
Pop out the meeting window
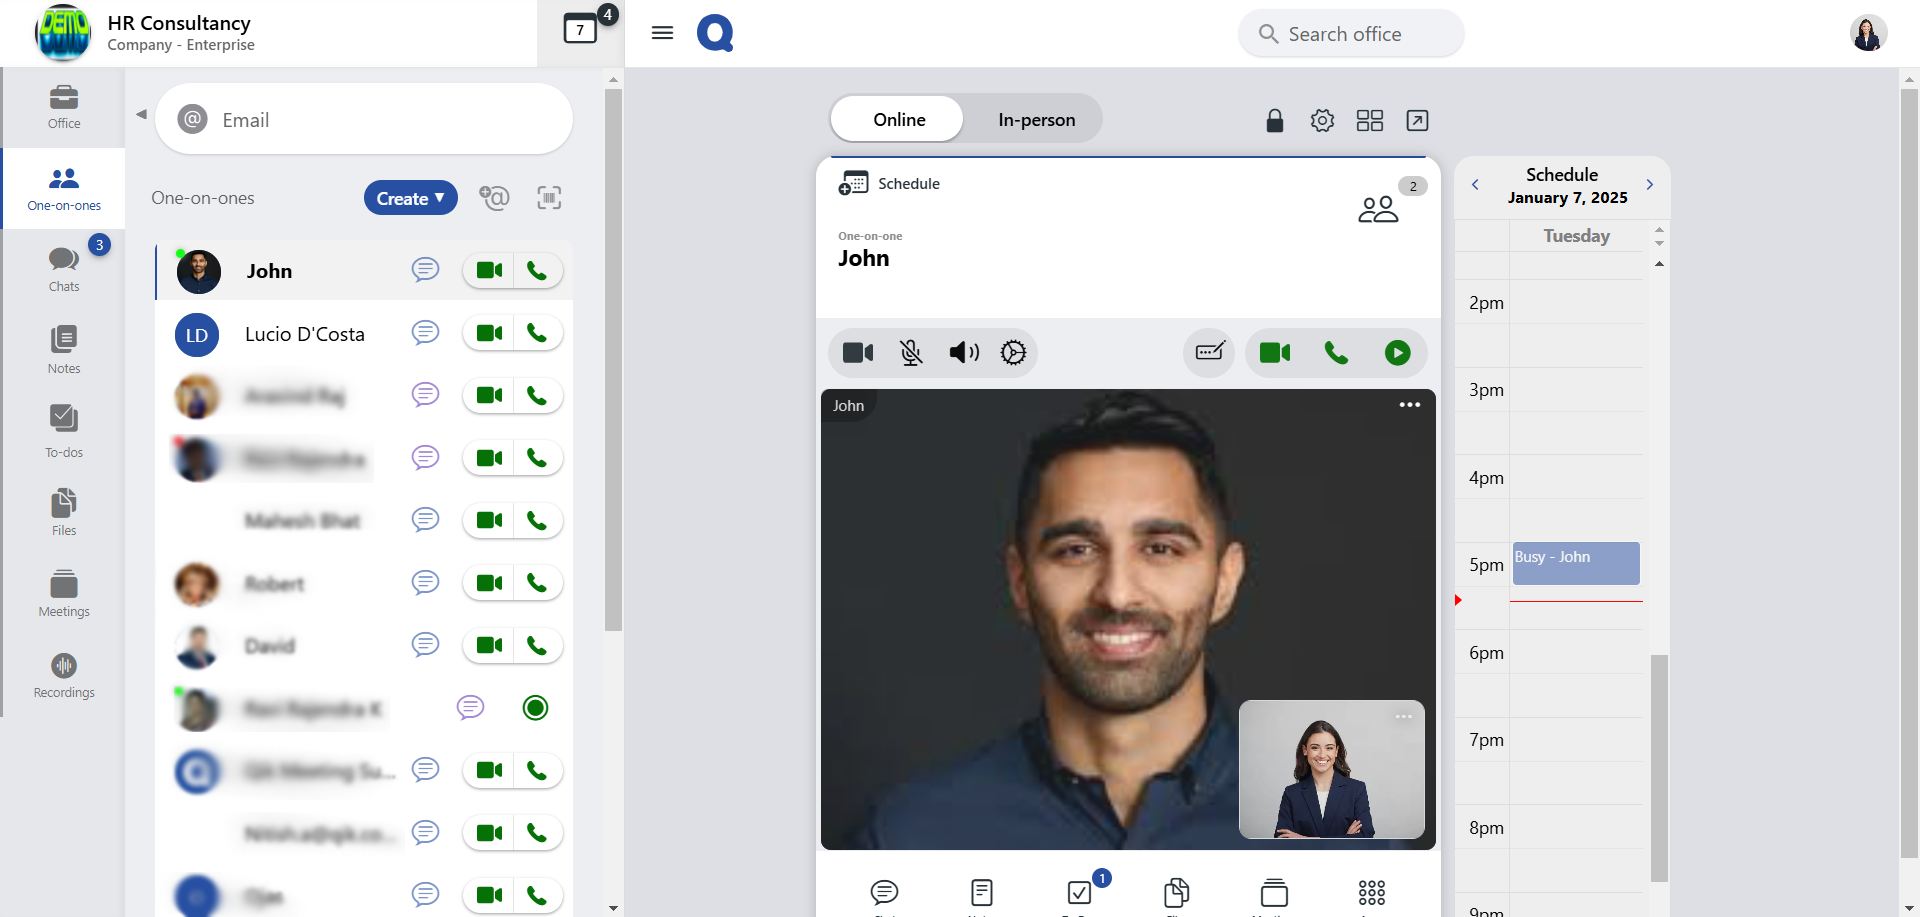(x=1417, y=121)
